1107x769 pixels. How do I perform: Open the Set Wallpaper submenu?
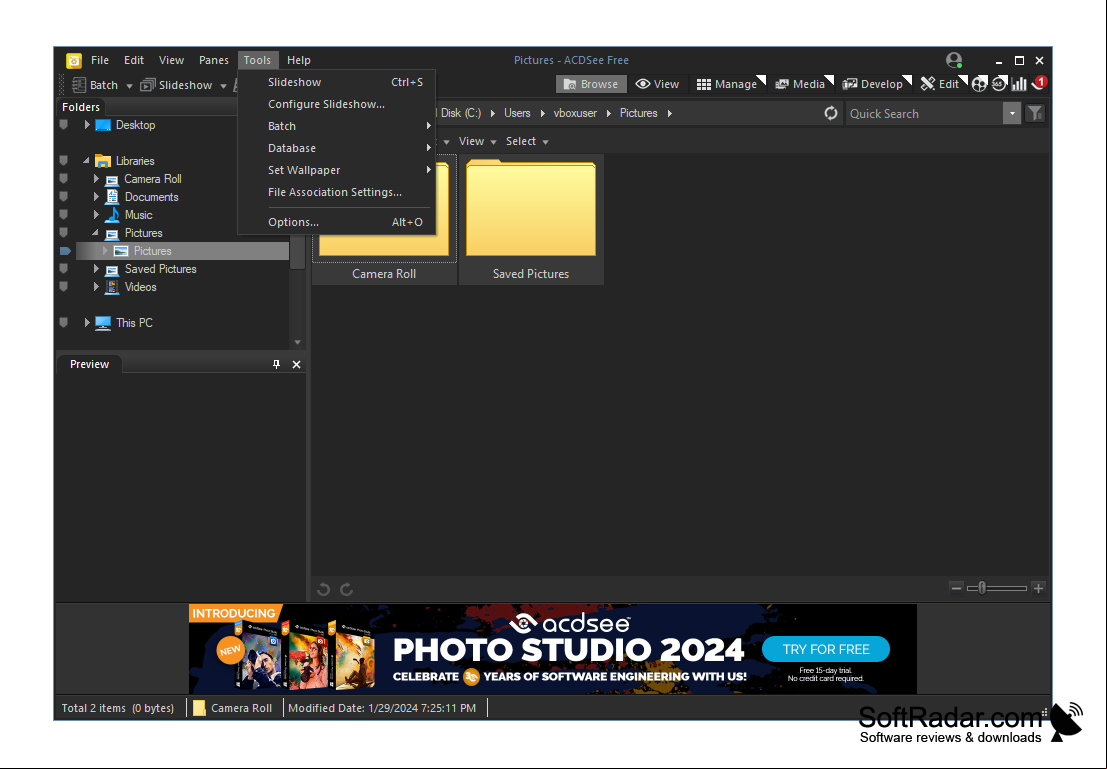pos(337,169)
